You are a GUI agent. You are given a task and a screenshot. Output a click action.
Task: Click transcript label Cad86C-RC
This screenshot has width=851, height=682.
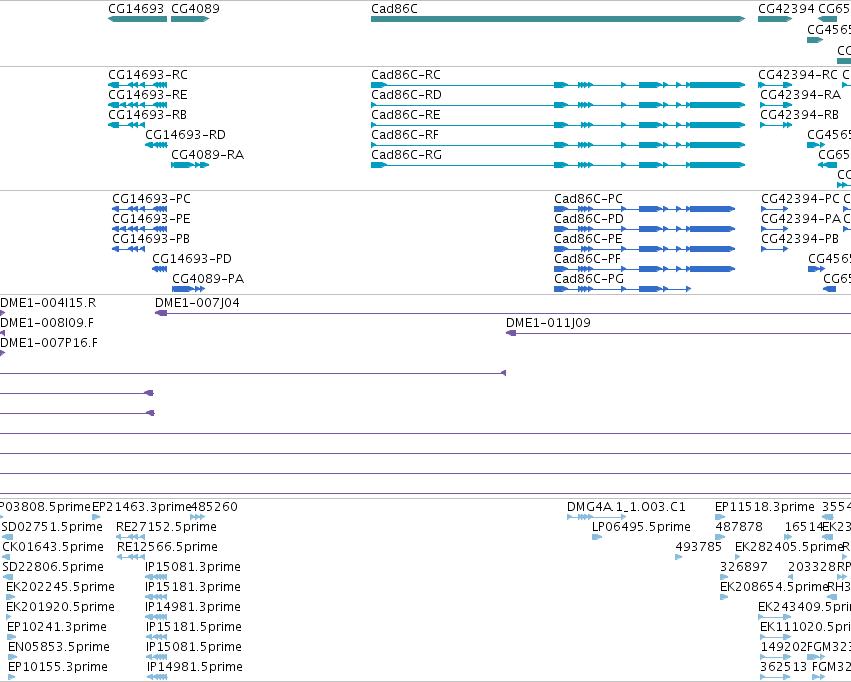(x=406, y=75)
